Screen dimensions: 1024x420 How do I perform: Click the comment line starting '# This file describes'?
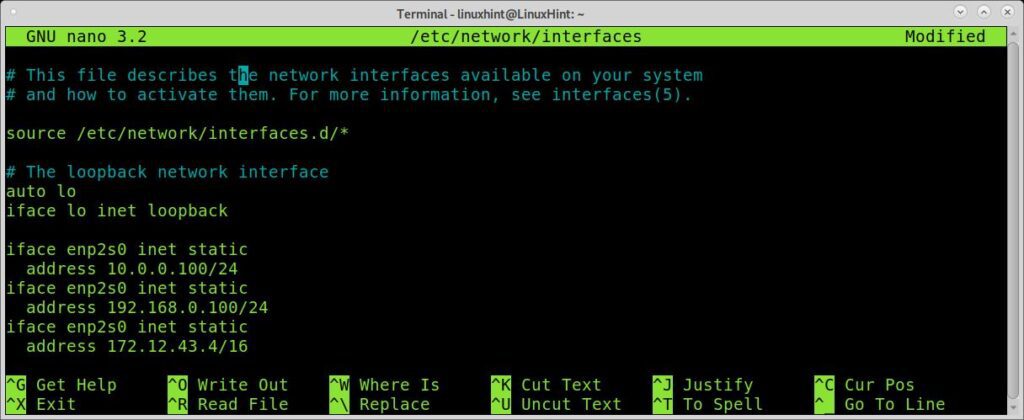point(355,76)
